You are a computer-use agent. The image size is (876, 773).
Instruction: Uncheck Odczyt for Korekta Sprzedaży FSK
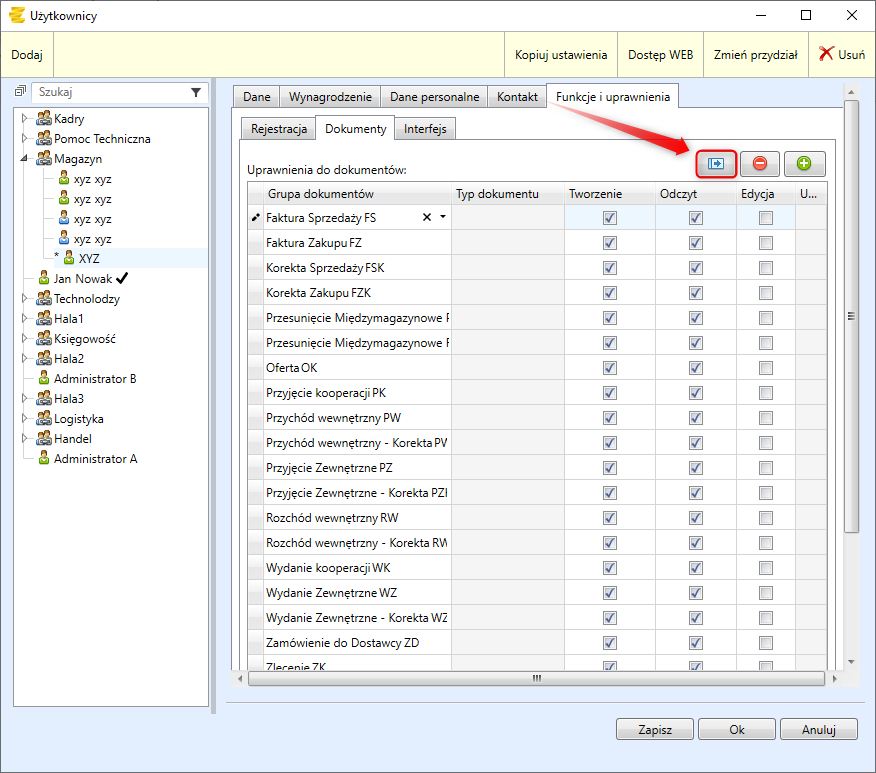pos(696,268)
